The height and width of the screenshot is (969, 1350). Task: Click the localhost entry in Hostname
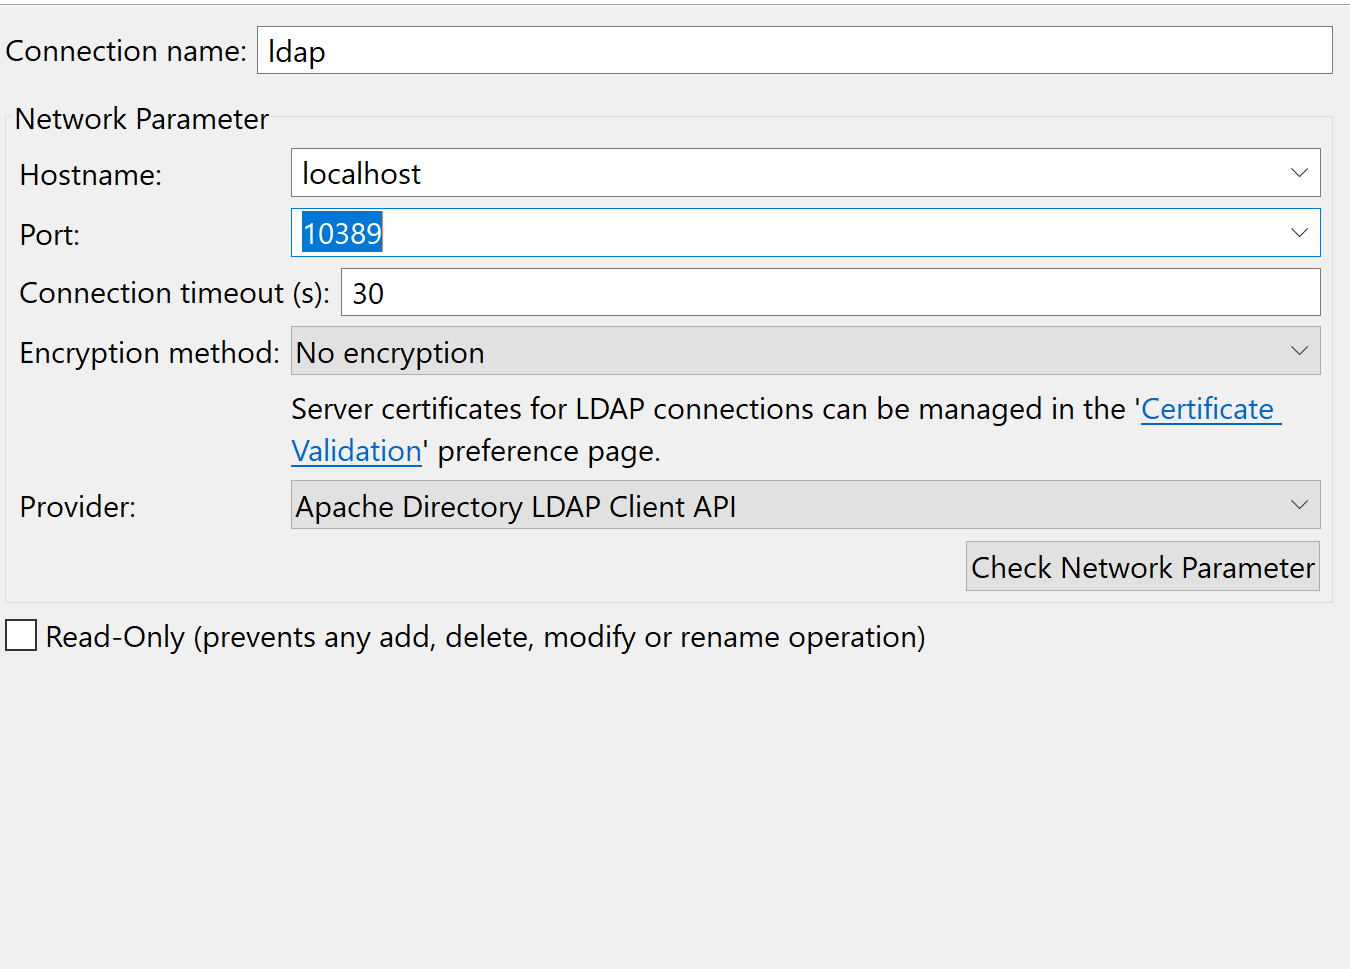tap(360, 172)
